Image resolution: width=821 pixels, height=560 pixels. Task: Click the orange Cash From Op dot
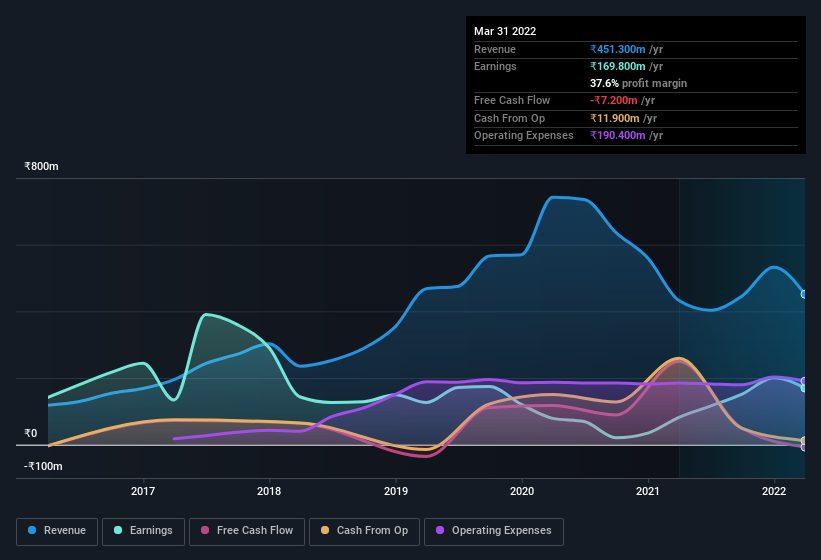[325, 530]
